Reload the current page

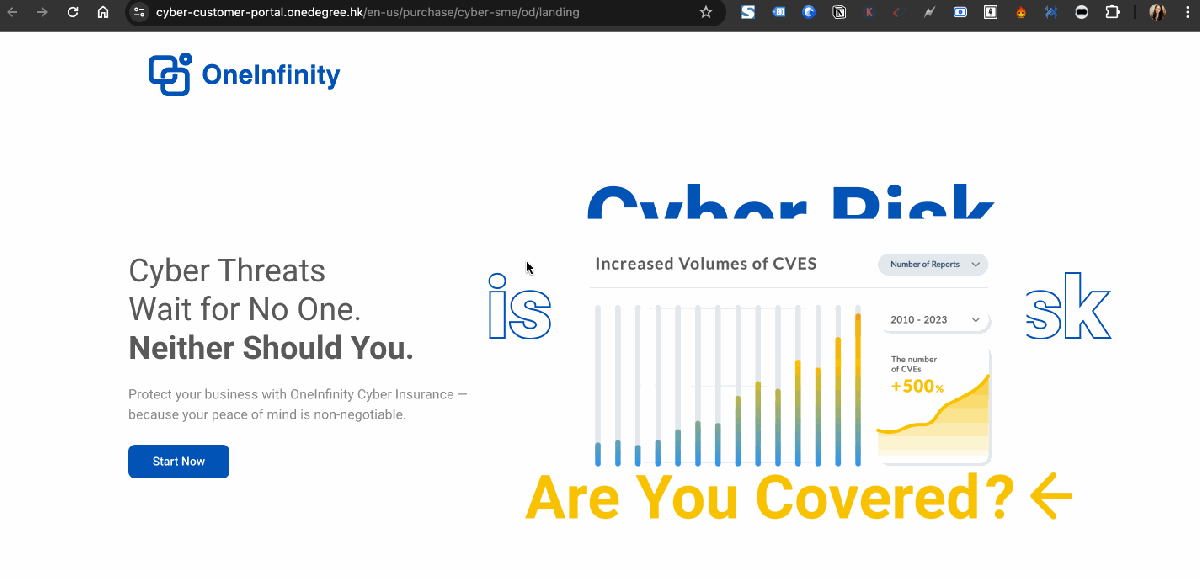coord(71,13)
